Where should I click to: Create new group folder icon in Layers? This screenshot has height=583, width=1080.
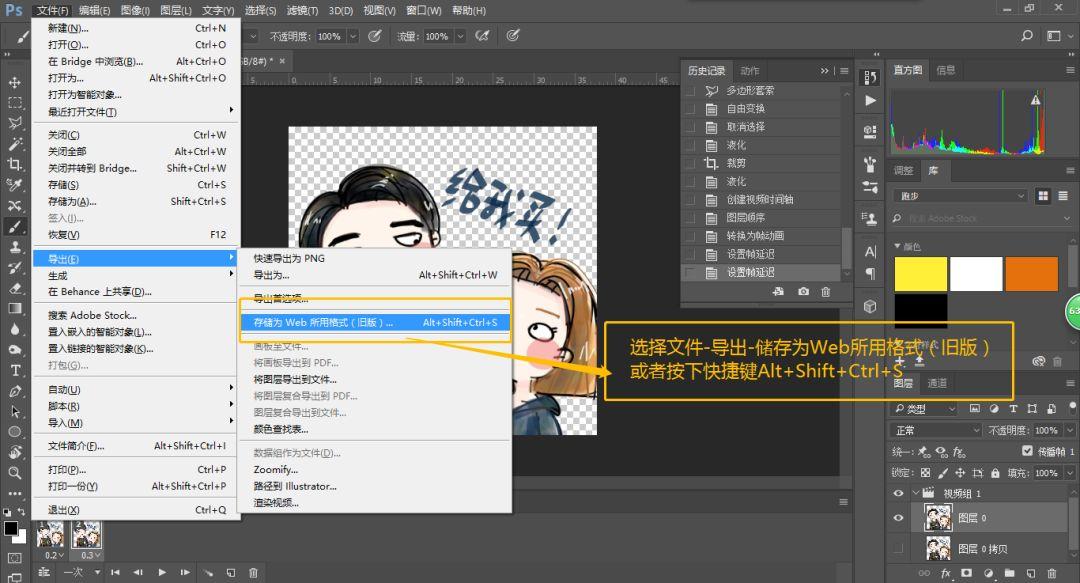[x=1009, y=573]
